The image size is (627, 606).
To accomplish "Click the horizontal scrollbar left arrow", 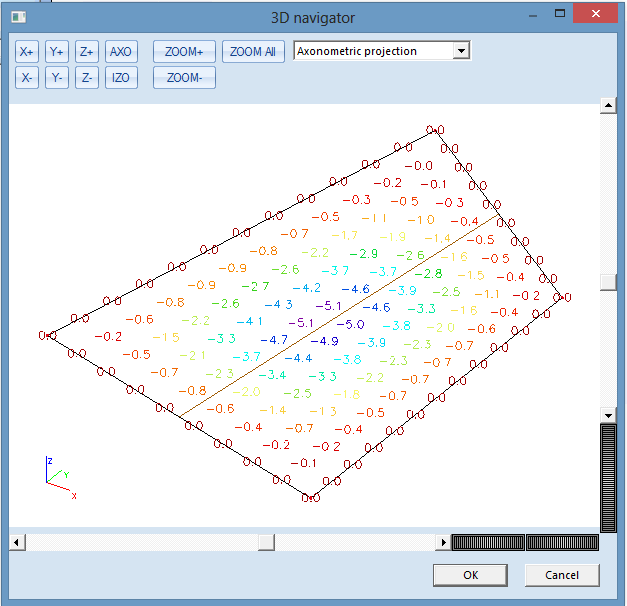I will coord(17,542).
